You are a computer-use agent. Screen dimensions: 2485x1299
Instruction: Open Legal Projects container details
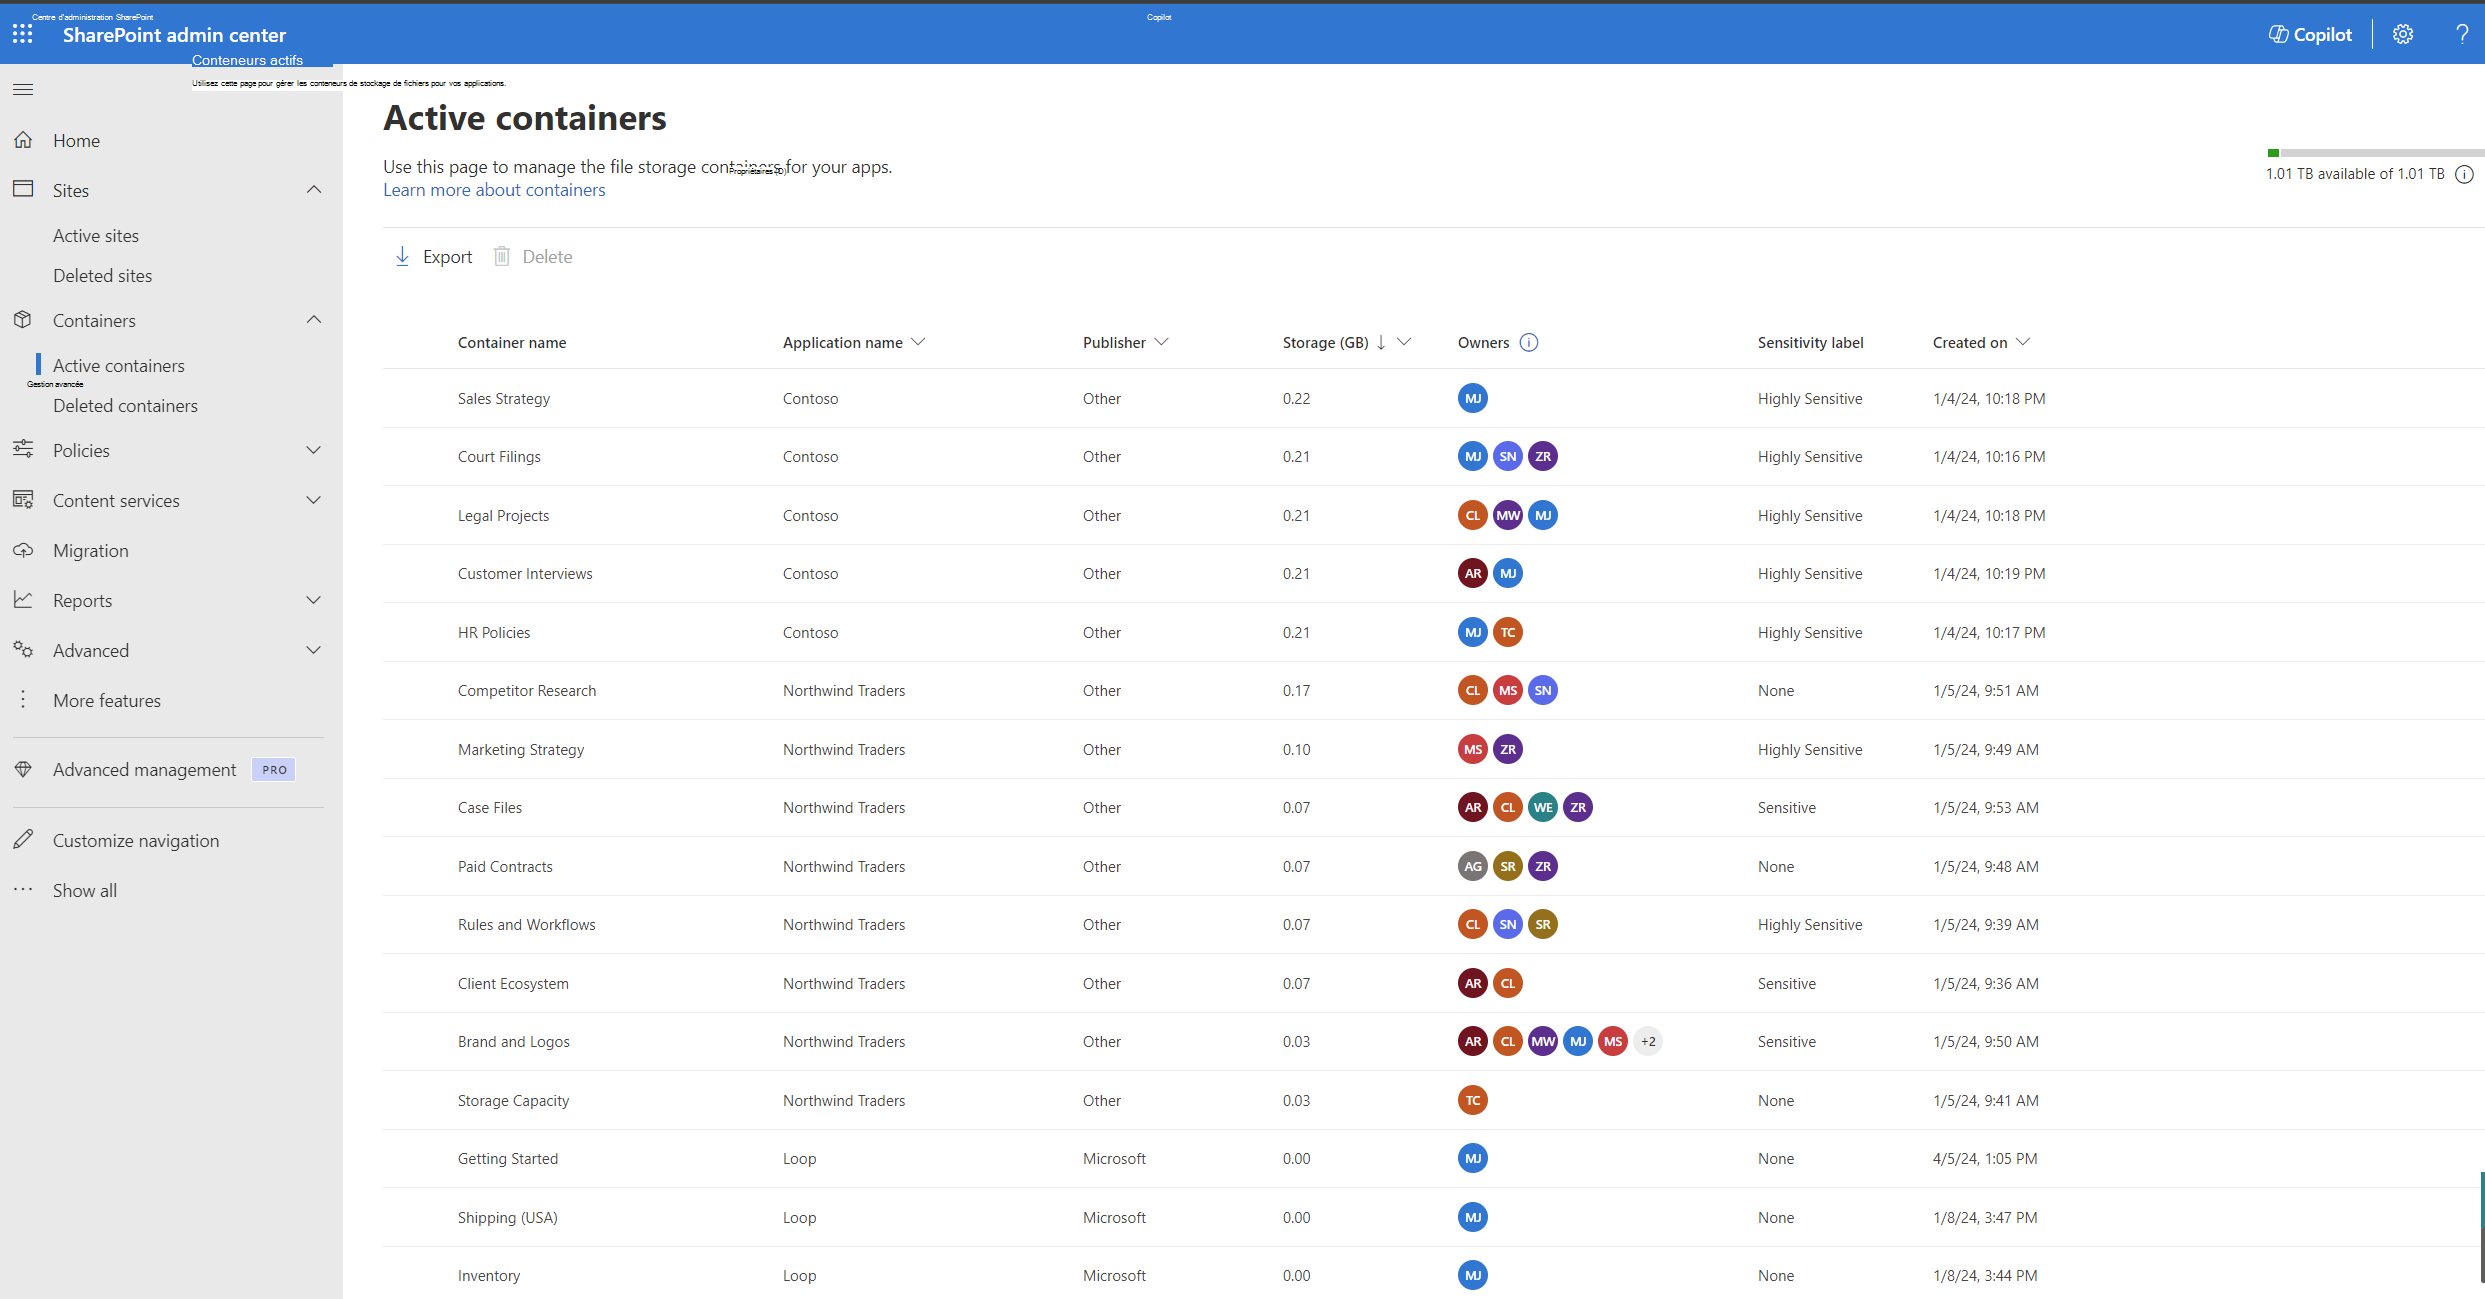click(x=503, y=515)
